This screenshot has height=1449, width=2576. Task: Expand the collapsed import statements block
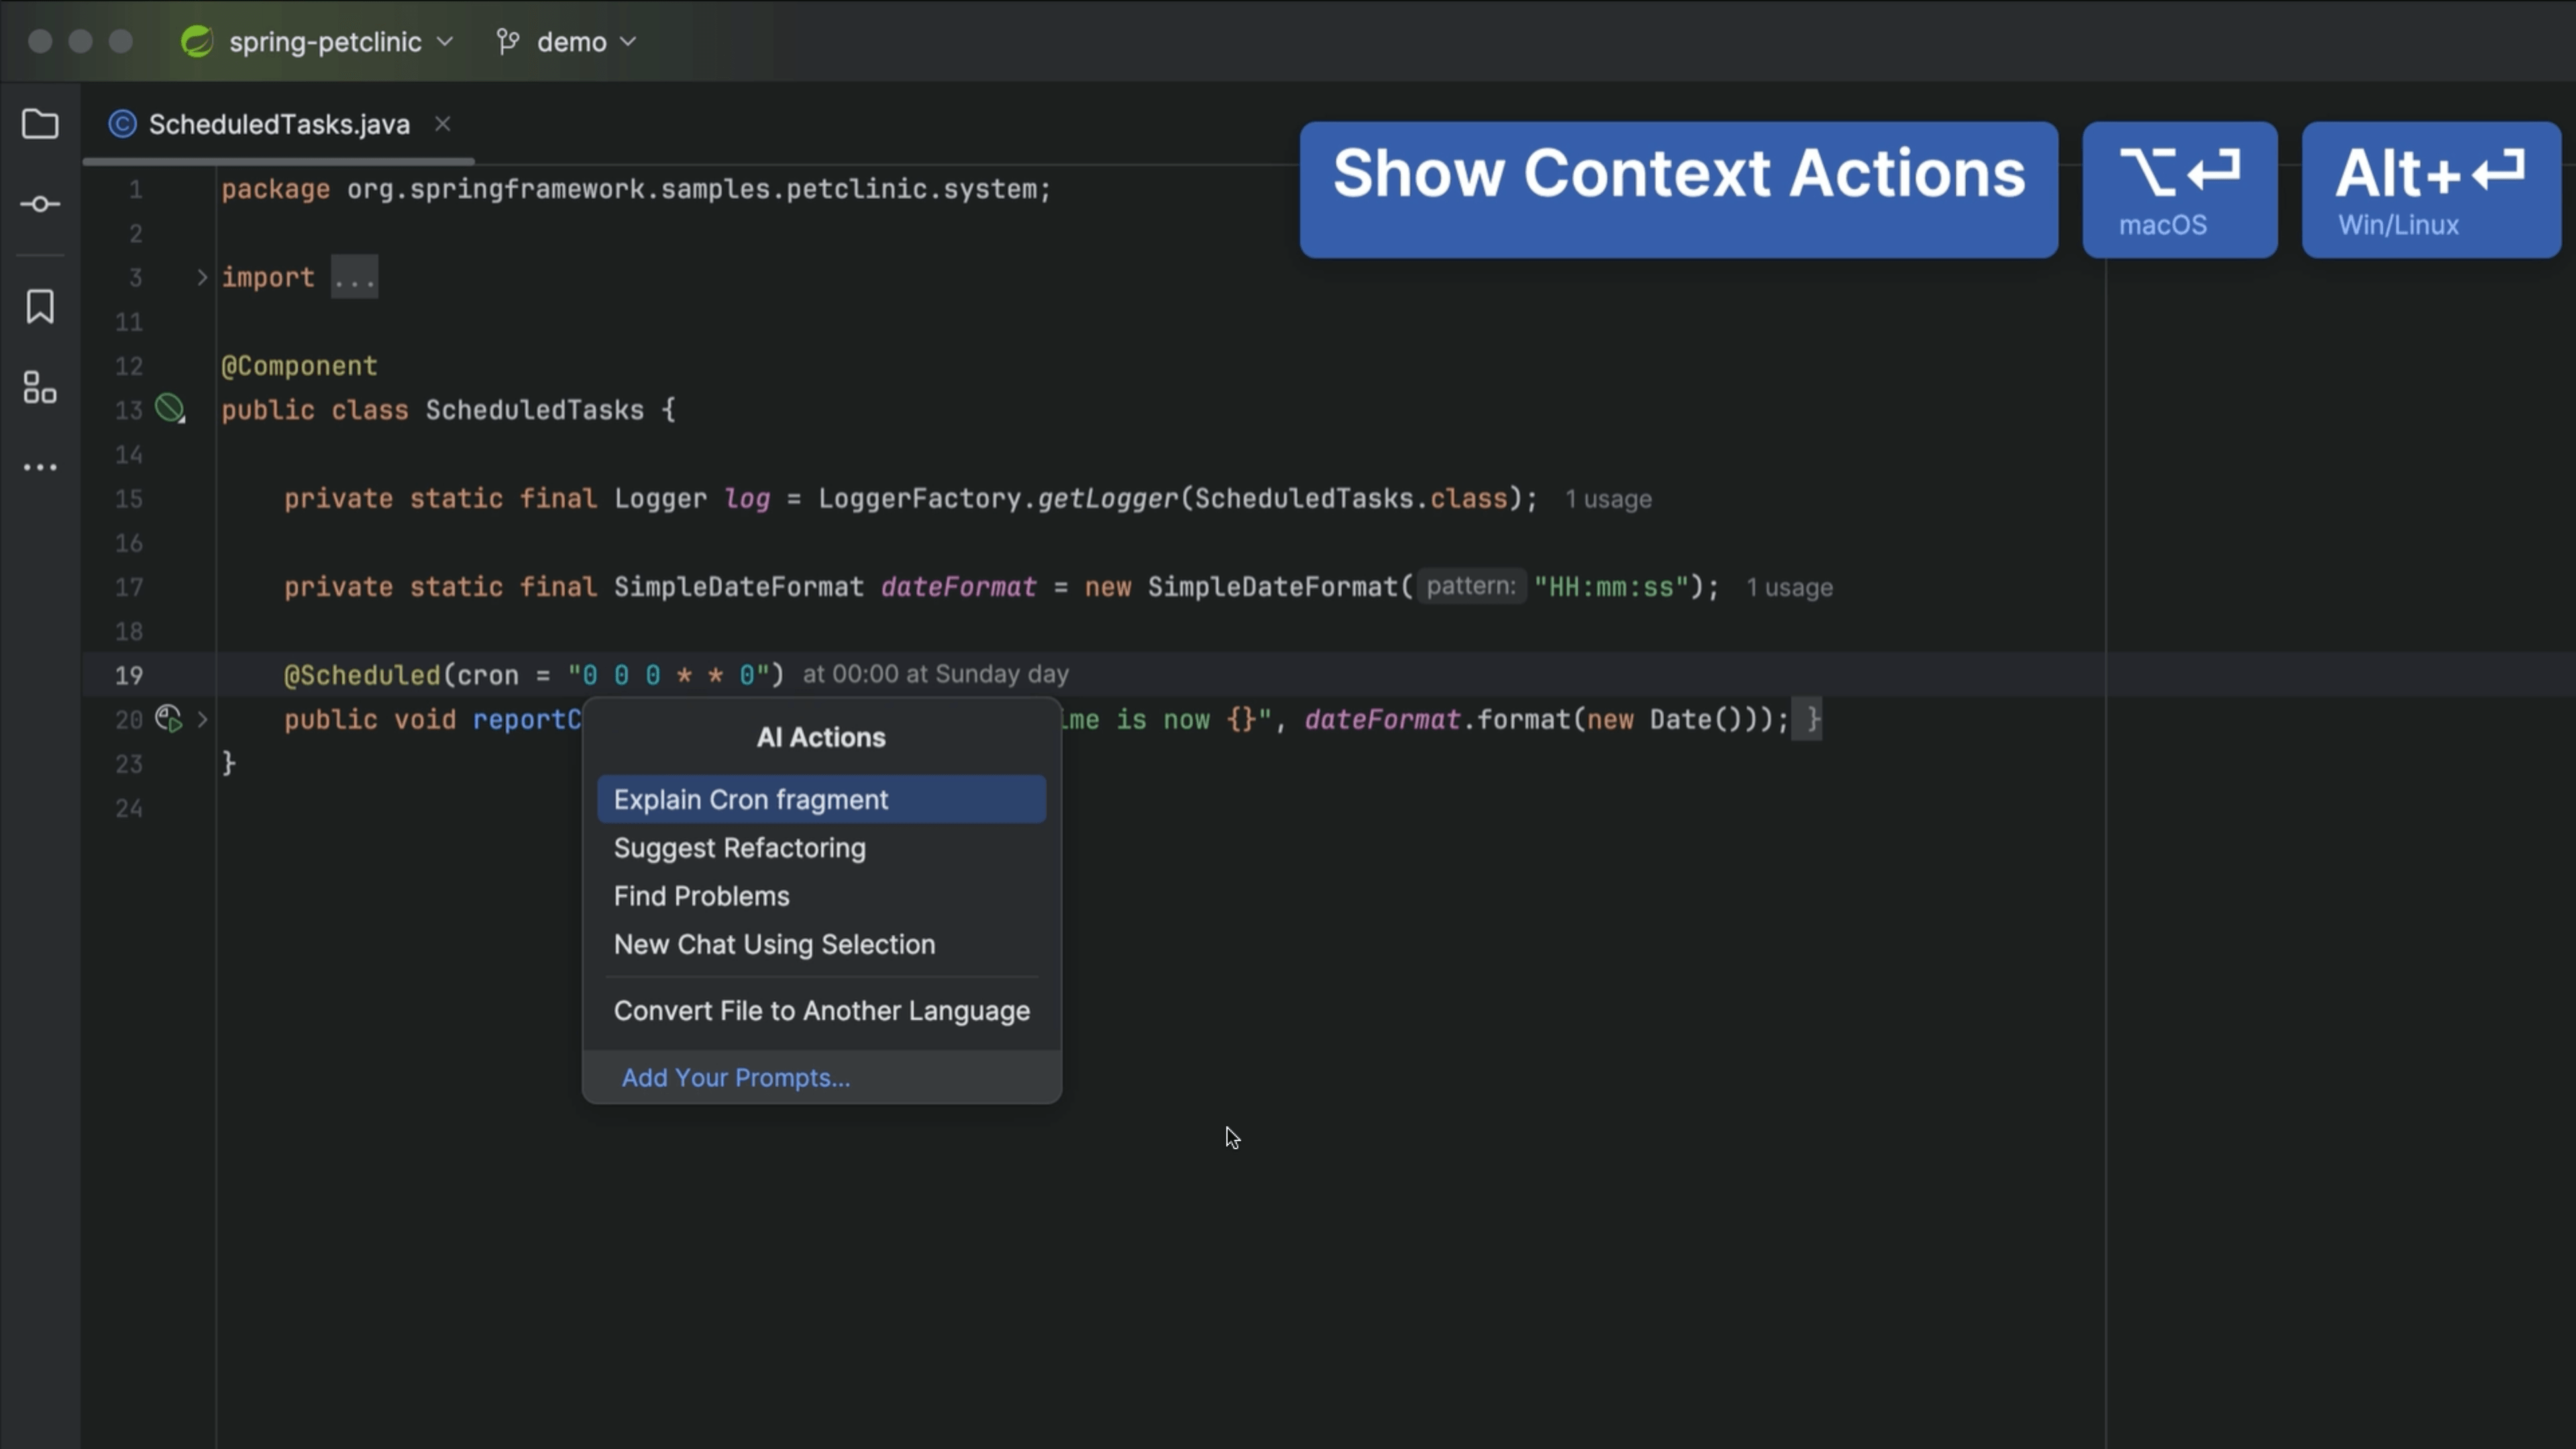pos(200,278)
